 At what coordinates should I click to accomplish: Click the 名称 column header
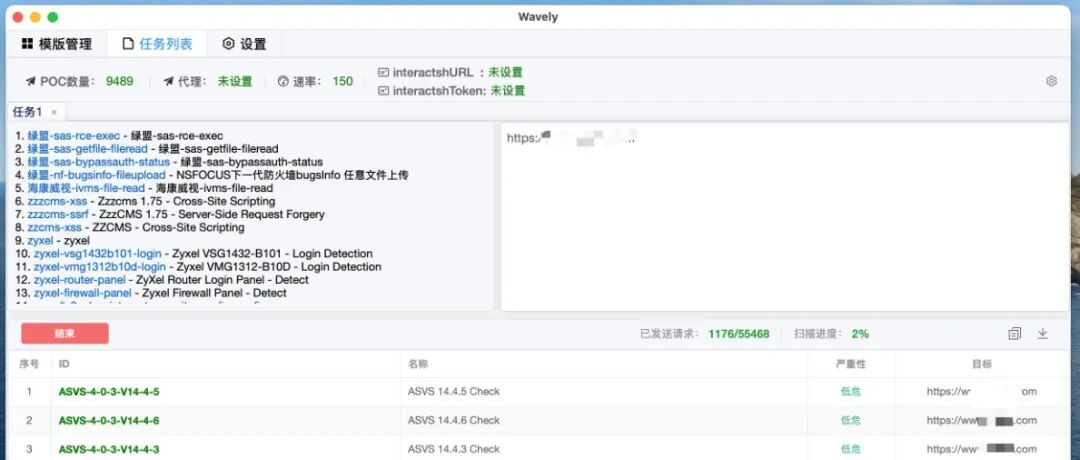coord(417,364)
